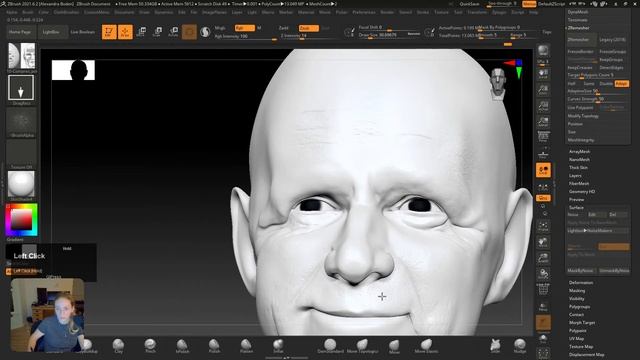Activate the Draw mode button
The width and height of the screenshot is (640, 360).
125,32
